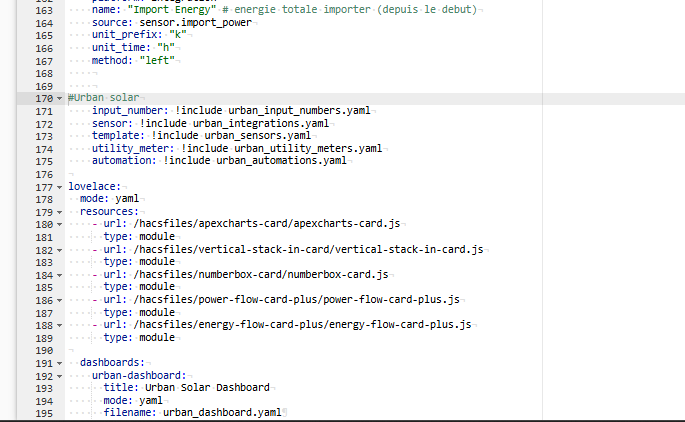Collapse the numberbox-card fold arrow at line 184
The image size is (685, 422).
[59, 276]
